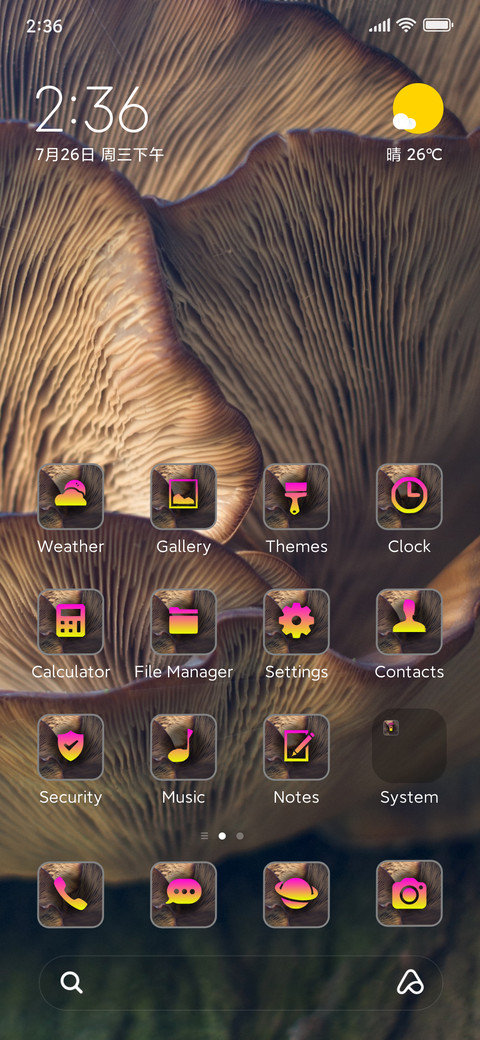Tap the large 2:36 clock widget
Screen dimensions: 480x1040
click(x=92, y=110)
